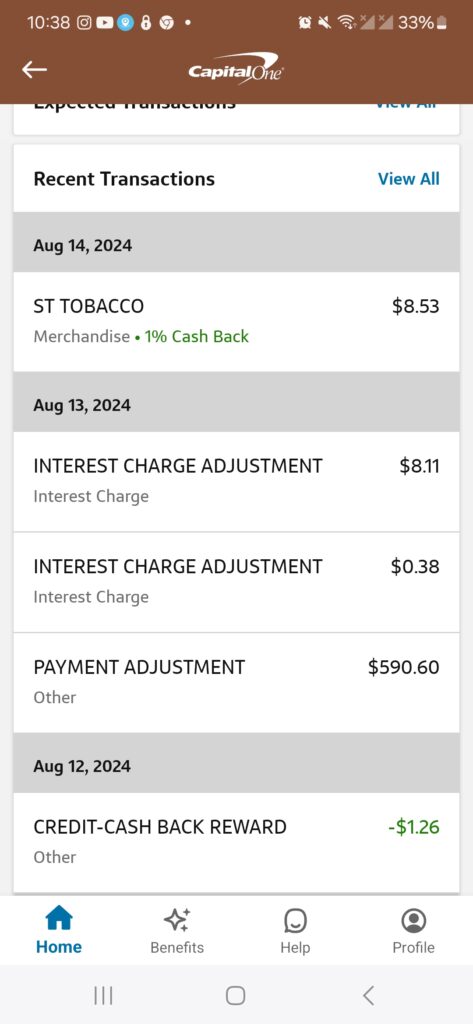
Task: View all recent transactions
Action: 408,179
